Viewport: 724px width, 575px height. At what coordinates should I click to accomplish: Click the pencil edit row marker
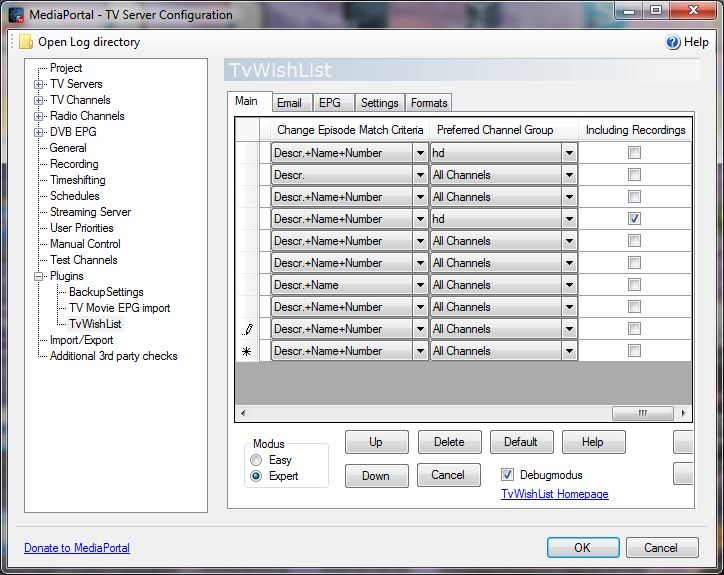click(x=247, y=329)
